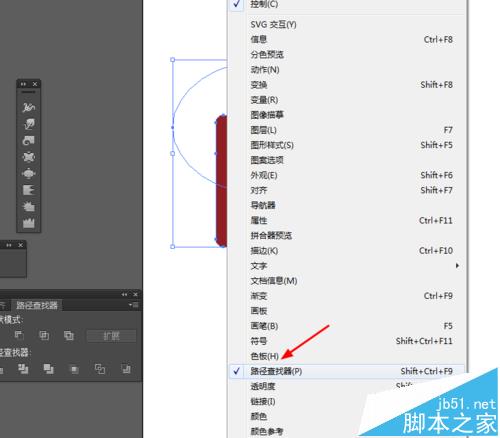Choose 透明度 menu item

pyautogui.click(x=347, y=386)
